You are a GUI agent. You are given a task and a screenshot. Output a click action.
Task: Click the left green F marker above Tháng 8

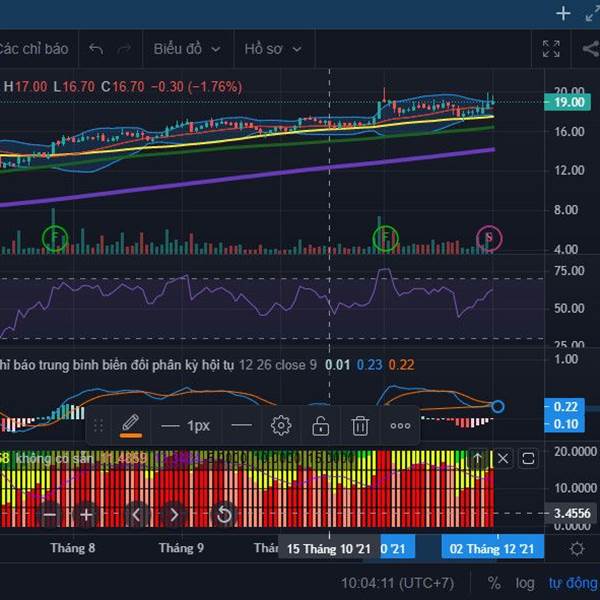pyautogui.click(x=55, y=238)
